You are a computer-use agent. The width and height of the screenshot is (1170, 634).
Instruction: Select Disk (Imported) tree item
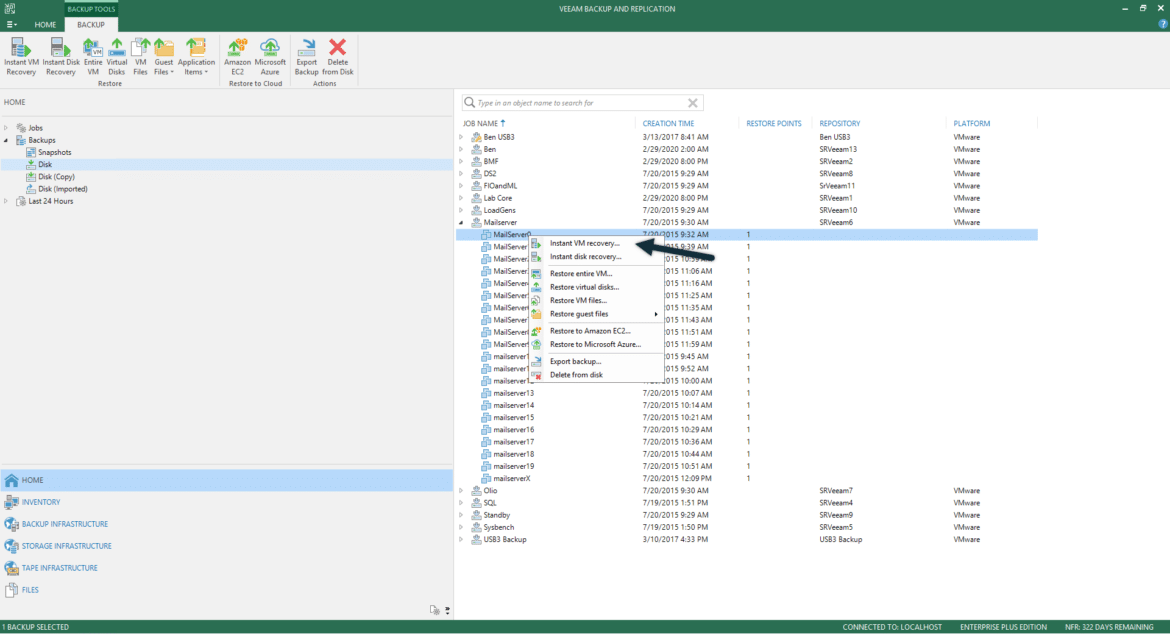coord(63,189)
